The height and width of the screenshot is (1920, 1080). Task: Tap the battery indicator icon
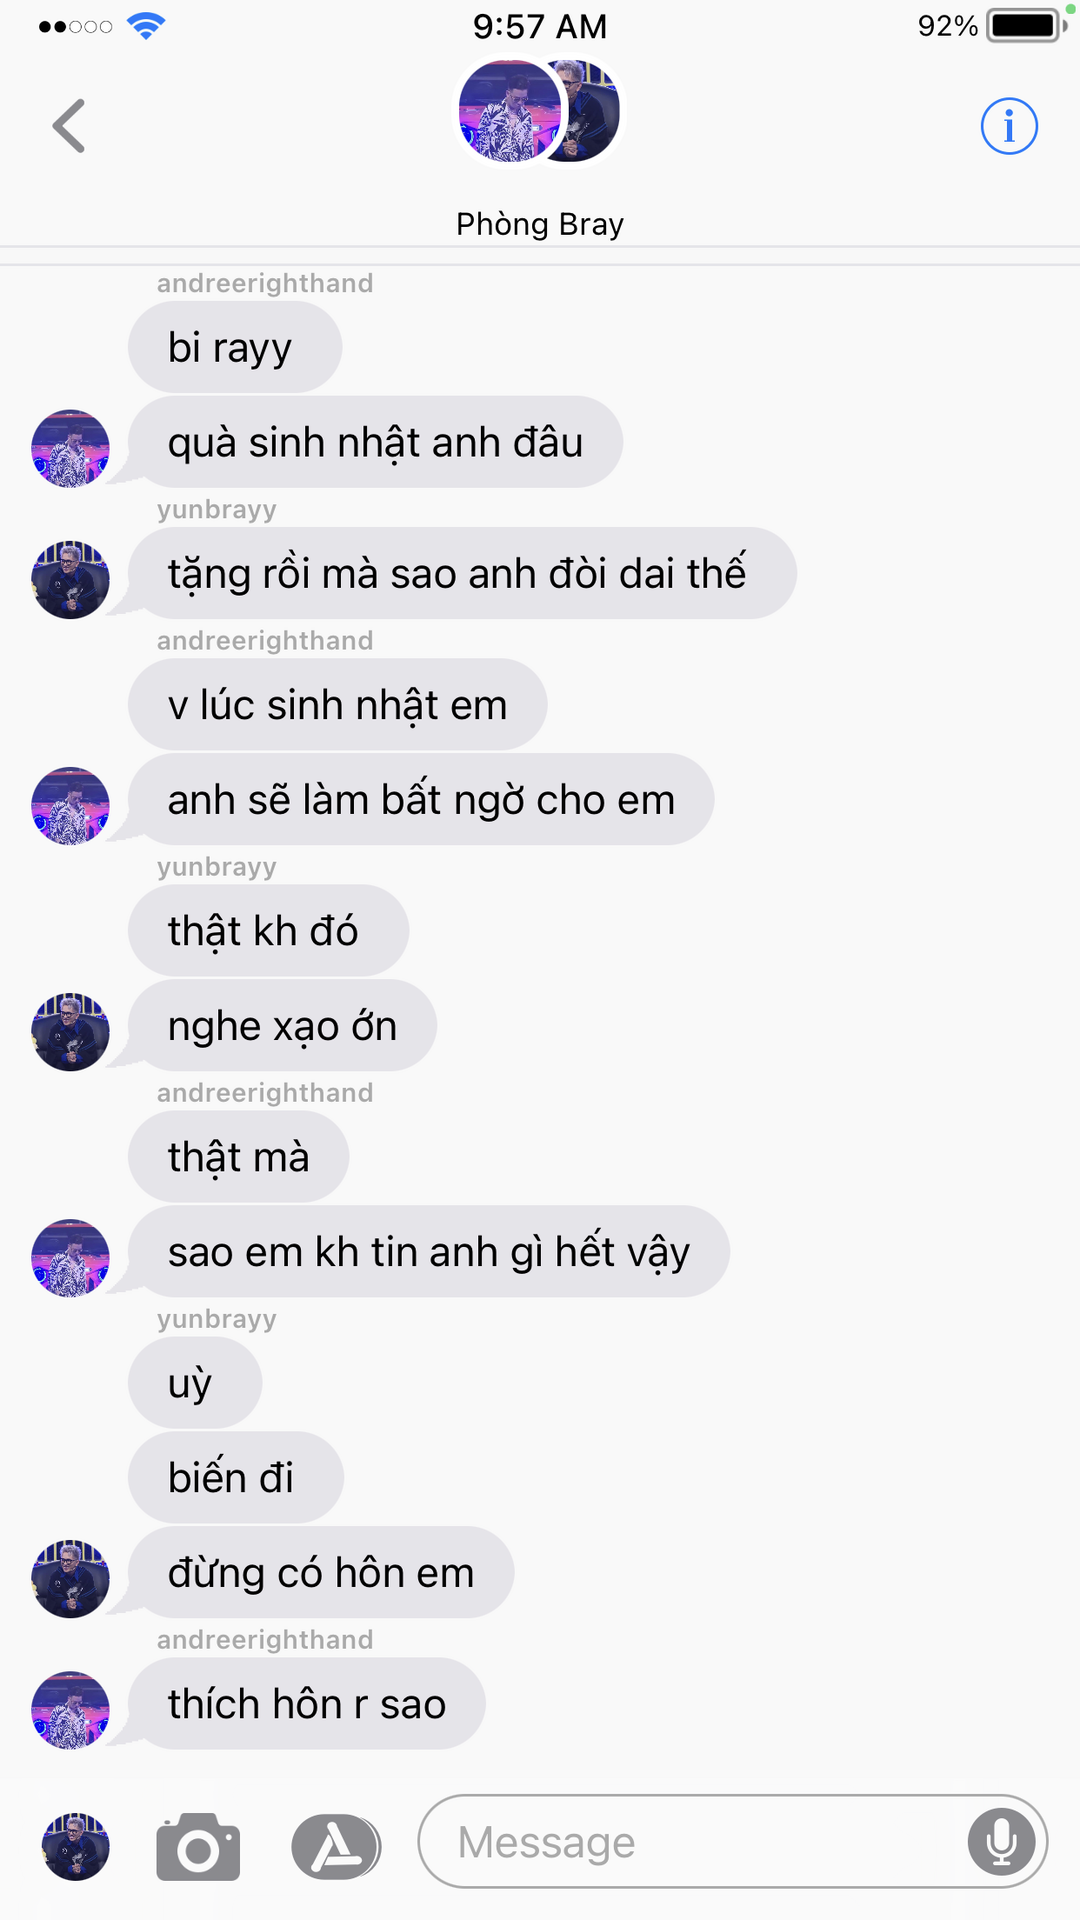pyautogui.click(x=1025, y=26)
